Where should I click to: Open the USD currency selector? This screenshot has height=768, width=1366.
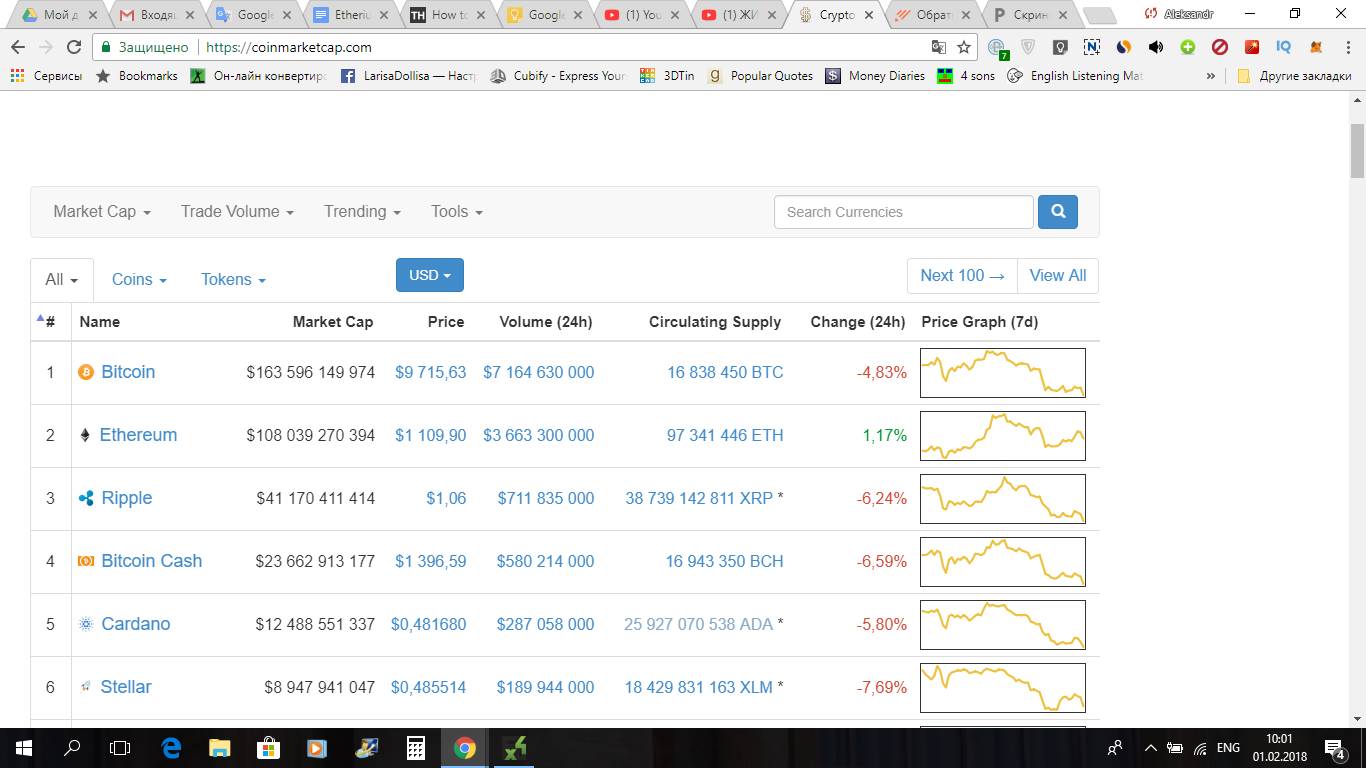(x=429, y=275)
